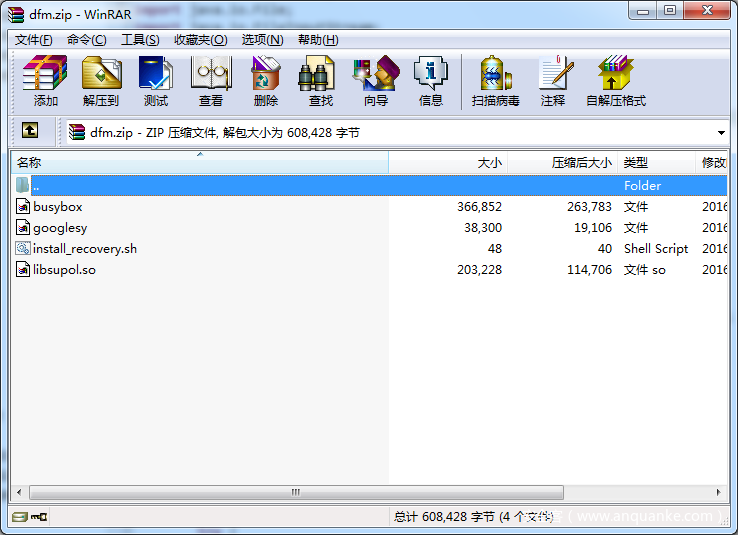Click the 解压到 (Extract To) toolbar icon
The width and height of the screenshot is (738, 535).
click(101, 73)
